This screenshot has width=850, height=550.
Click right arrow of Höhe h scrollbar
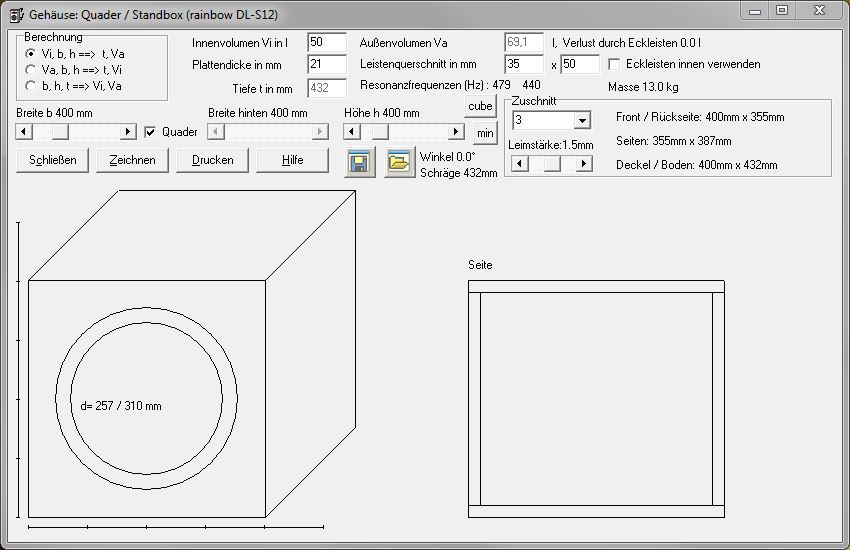(456, 132)
